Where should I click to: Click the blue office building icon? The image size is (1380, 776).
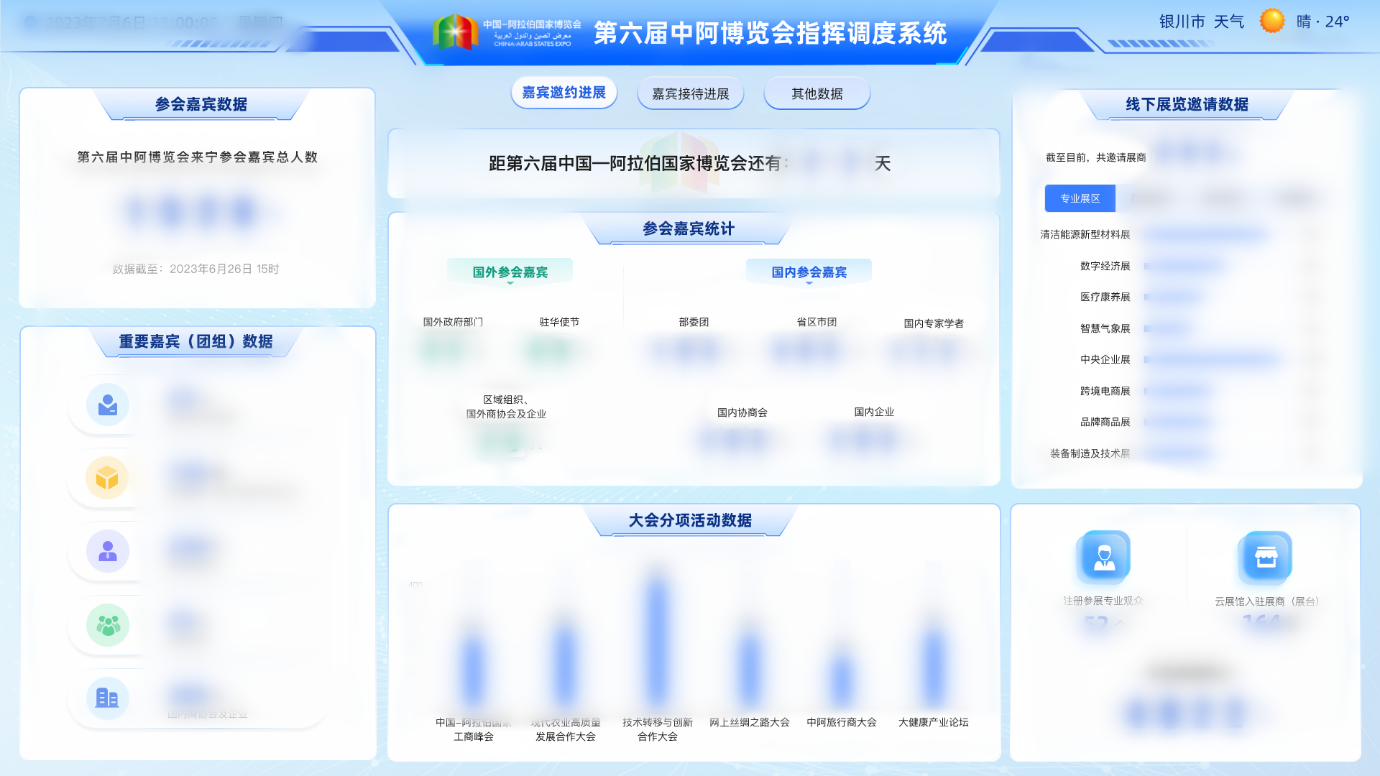tap(107, 697)
